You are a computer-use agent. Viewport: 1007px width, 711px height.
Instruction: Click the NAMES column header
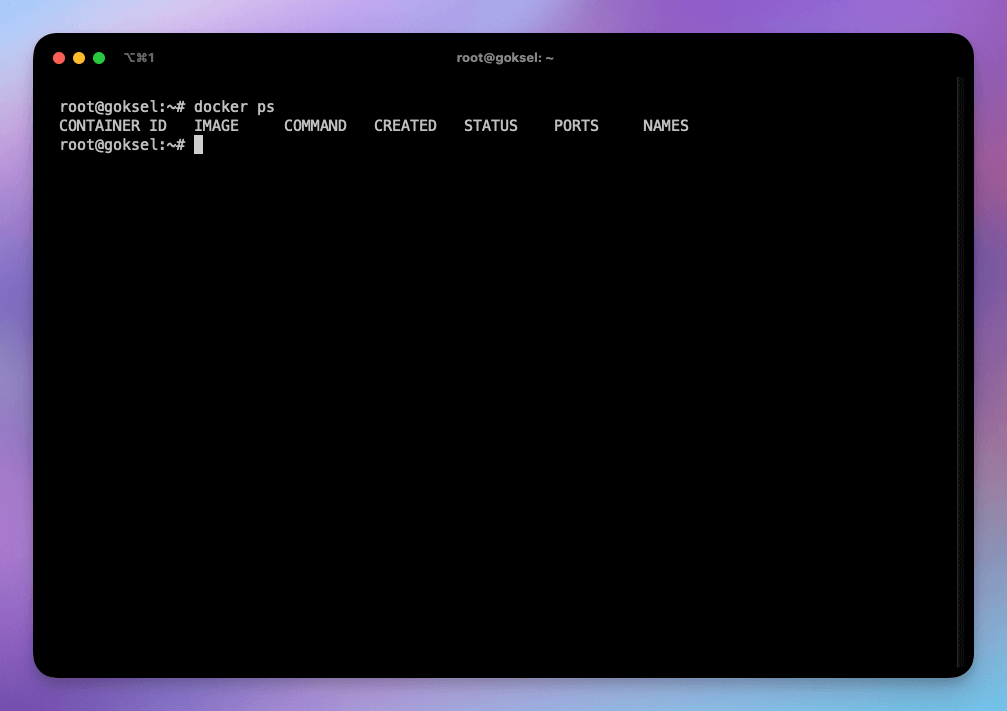point(666,126)
